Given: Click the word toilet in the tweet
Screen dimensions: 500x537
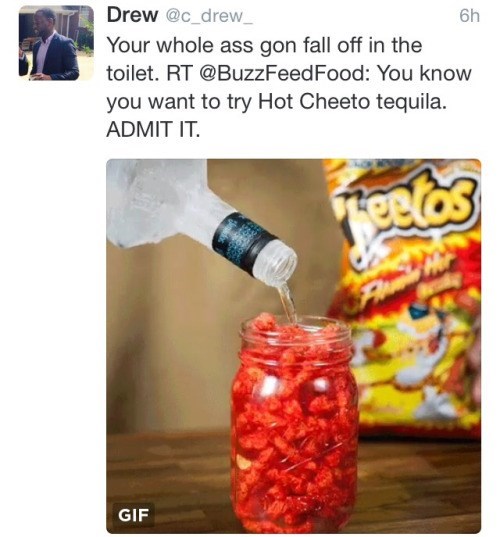Looking at the screenshot, I should tap(133, 73).
